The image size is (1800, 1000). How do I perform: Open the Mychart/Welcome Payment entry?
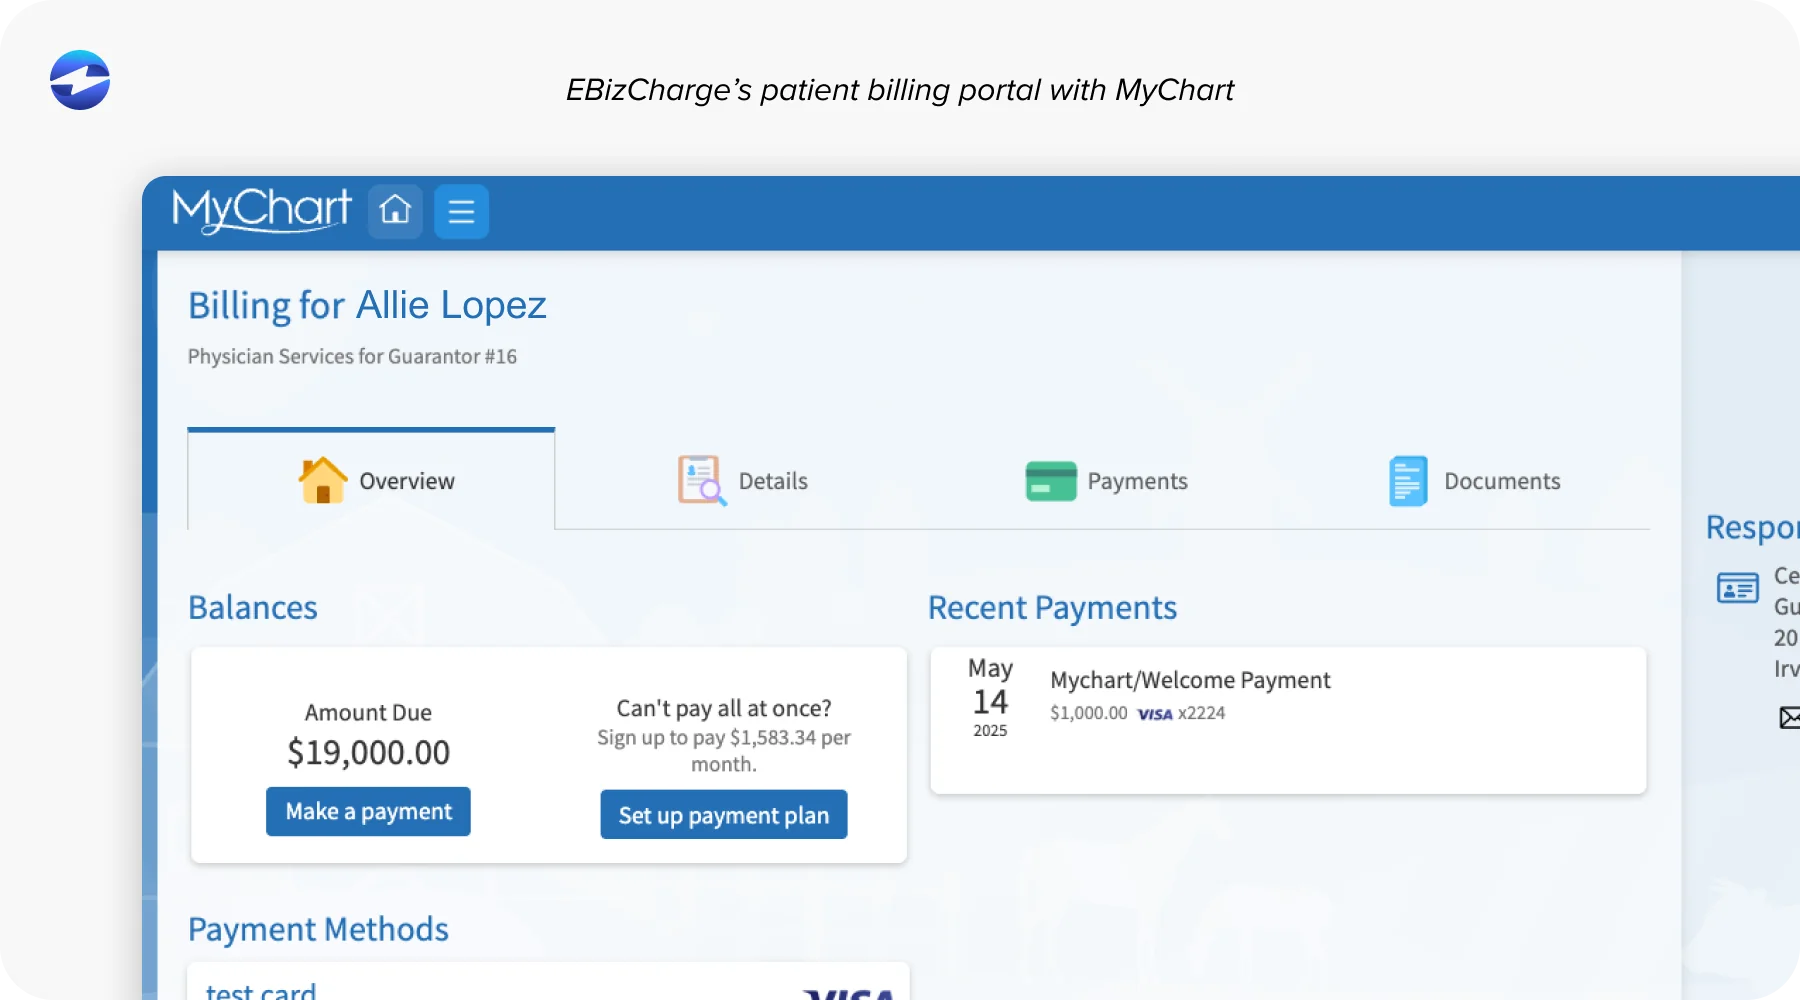1288,720
